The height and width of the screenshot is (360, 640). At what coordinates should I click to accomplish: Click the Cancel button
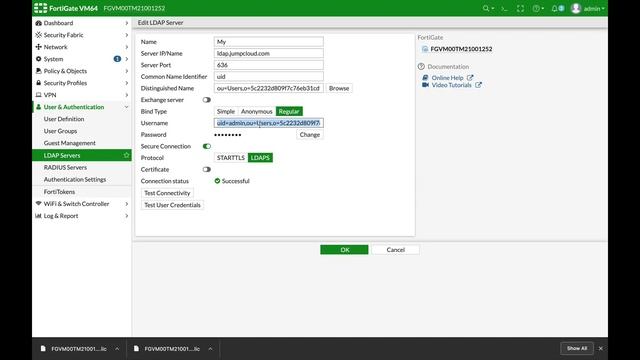point(396,250)
